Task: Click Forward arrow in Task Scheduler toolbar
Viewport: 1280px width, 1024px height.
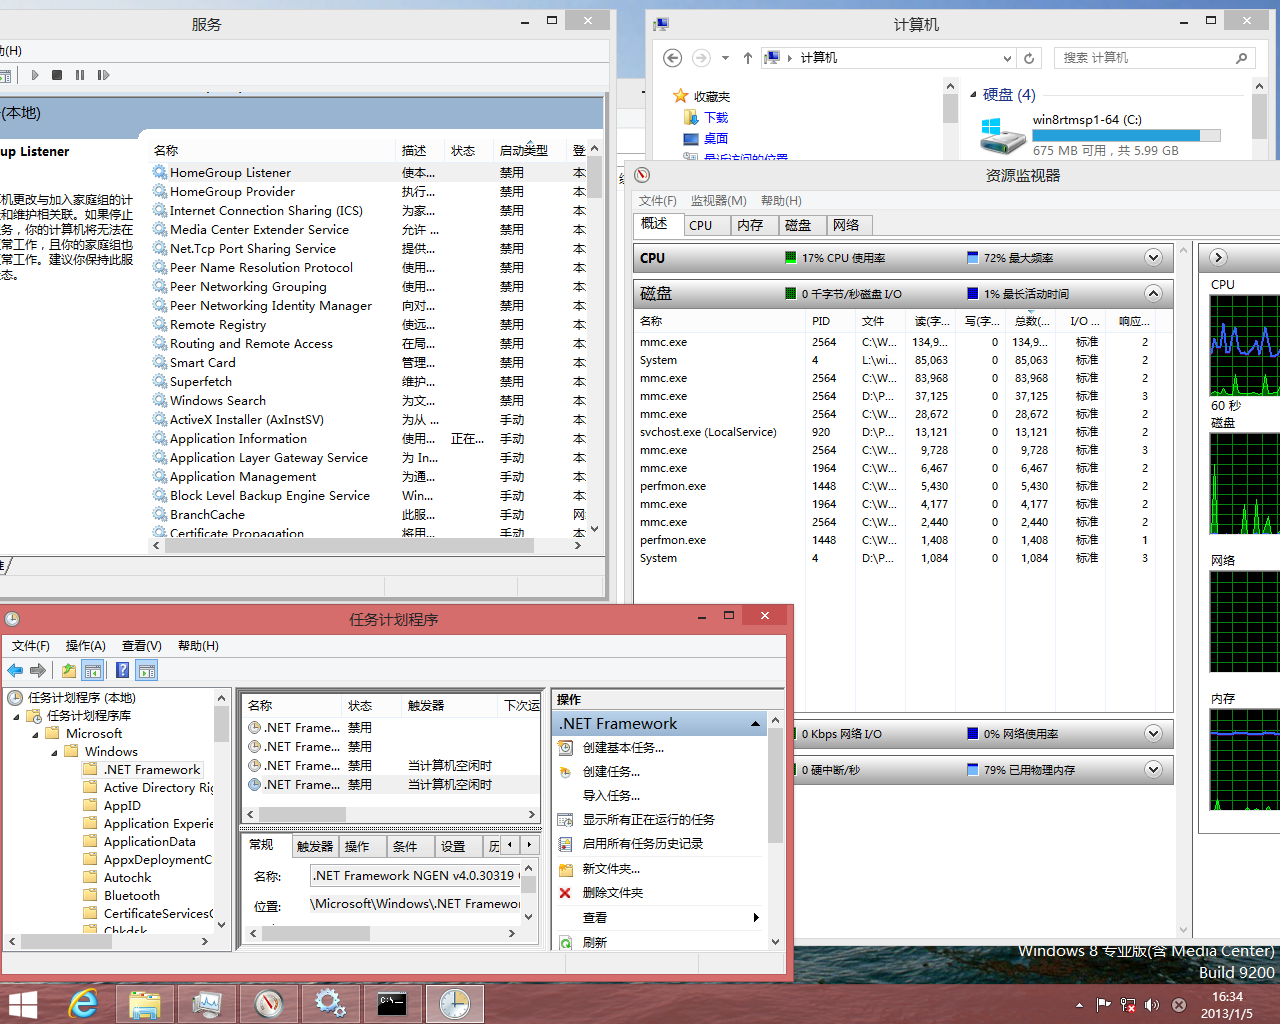Action: (x=38, y=670)
